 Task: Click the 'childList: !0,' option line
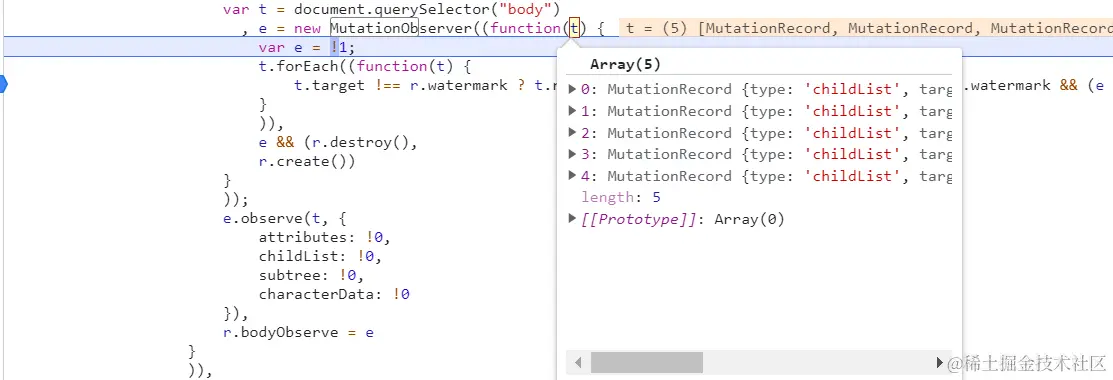click(x=320, y=256)
